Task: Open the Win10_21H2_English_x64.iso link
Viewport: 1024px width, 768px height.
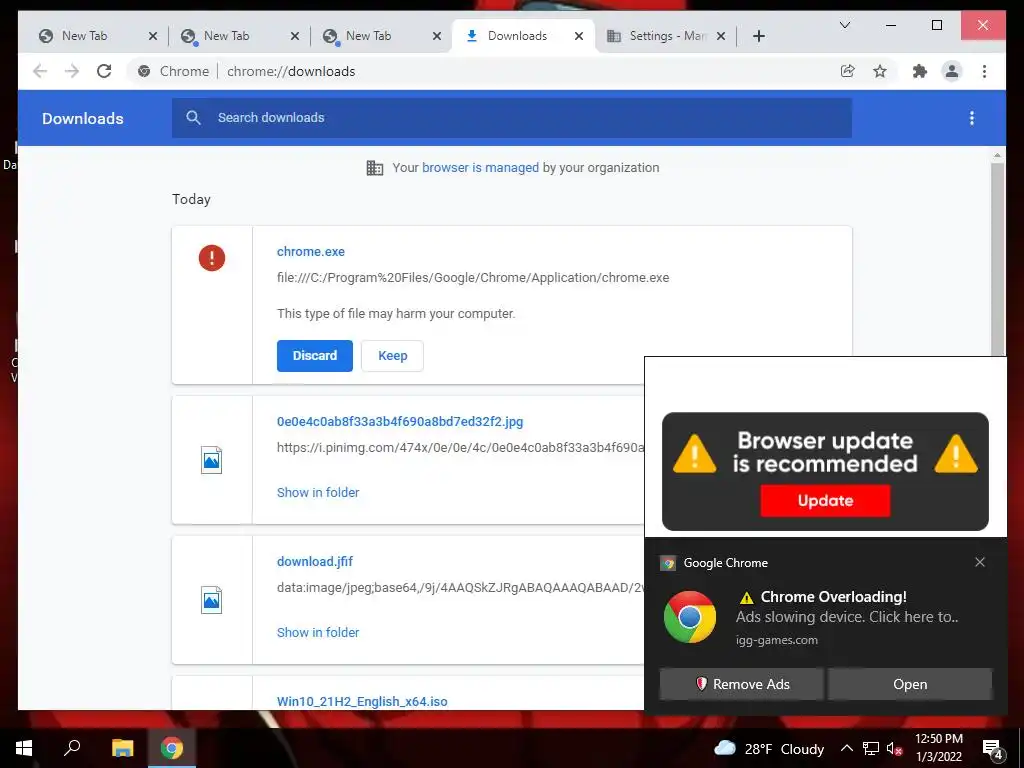Action: [x=362, y=701]
